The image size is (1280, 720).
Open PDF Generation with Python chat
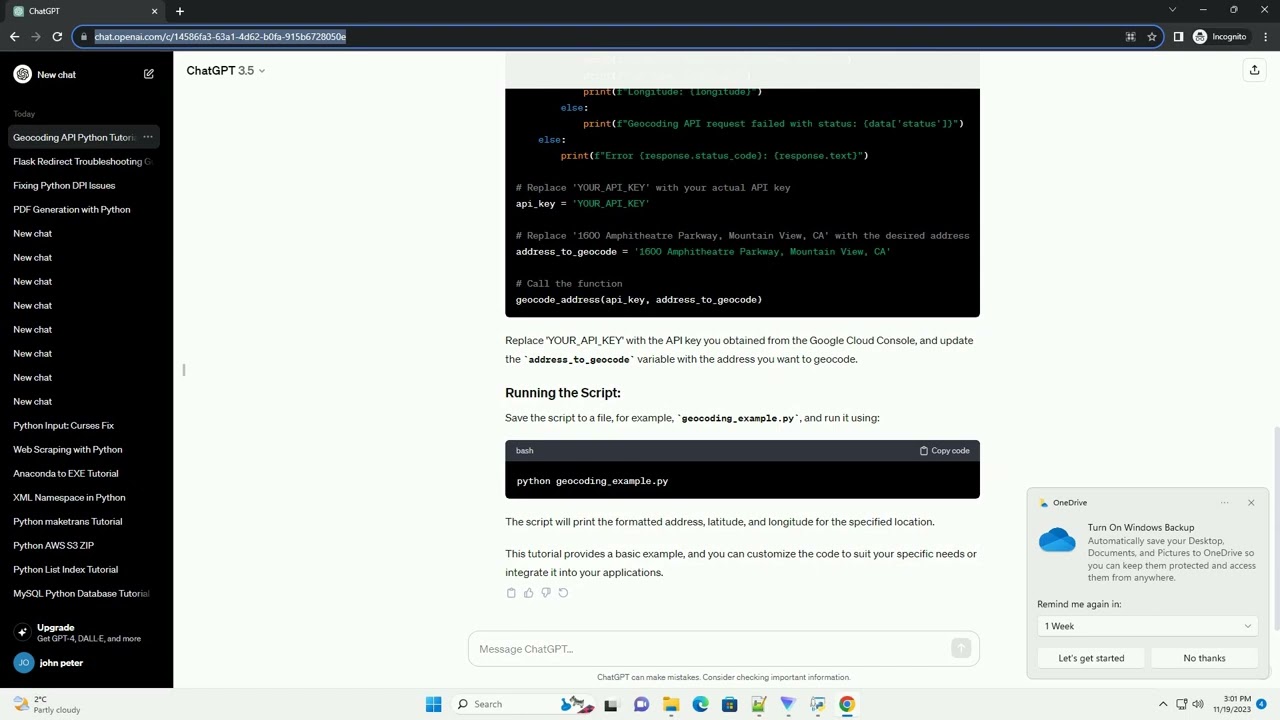86,209
